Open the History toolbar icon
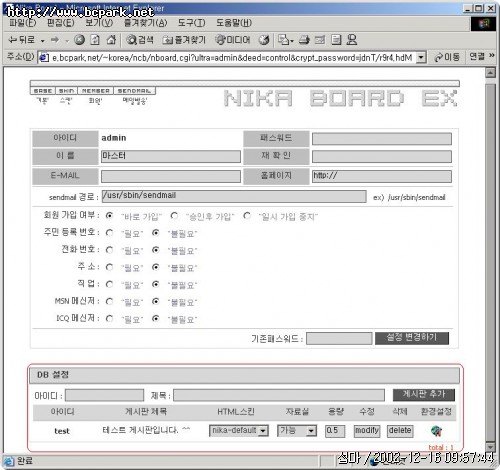 click(x=264, y=40)
